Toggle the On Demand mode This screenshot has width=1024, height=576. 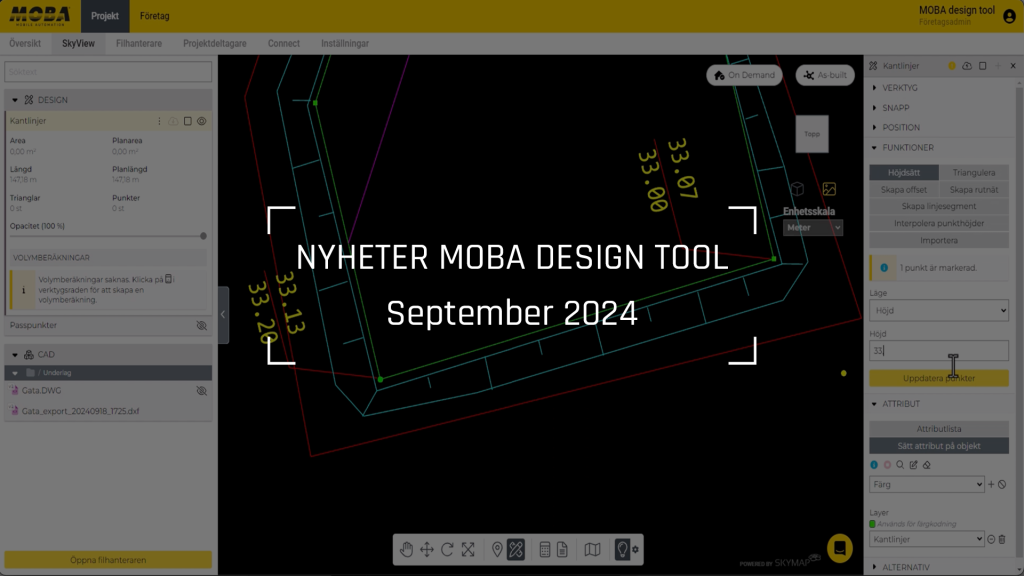pos(744,75)
